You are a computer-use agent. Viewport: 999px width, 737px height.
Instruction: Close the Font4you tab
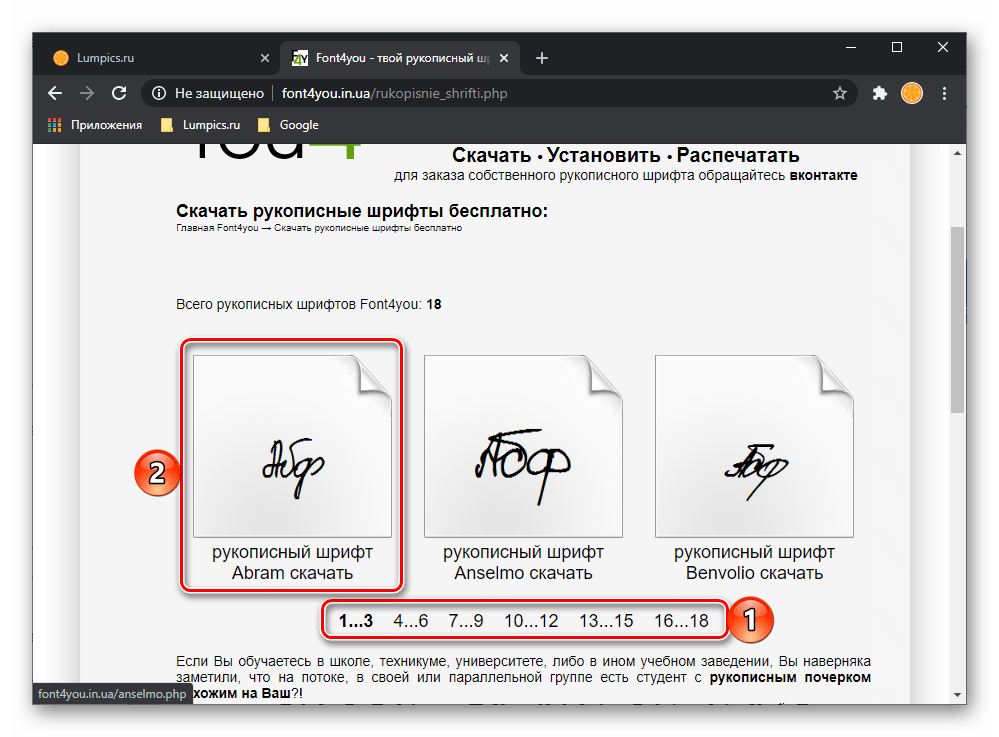(x=507, y=58)
